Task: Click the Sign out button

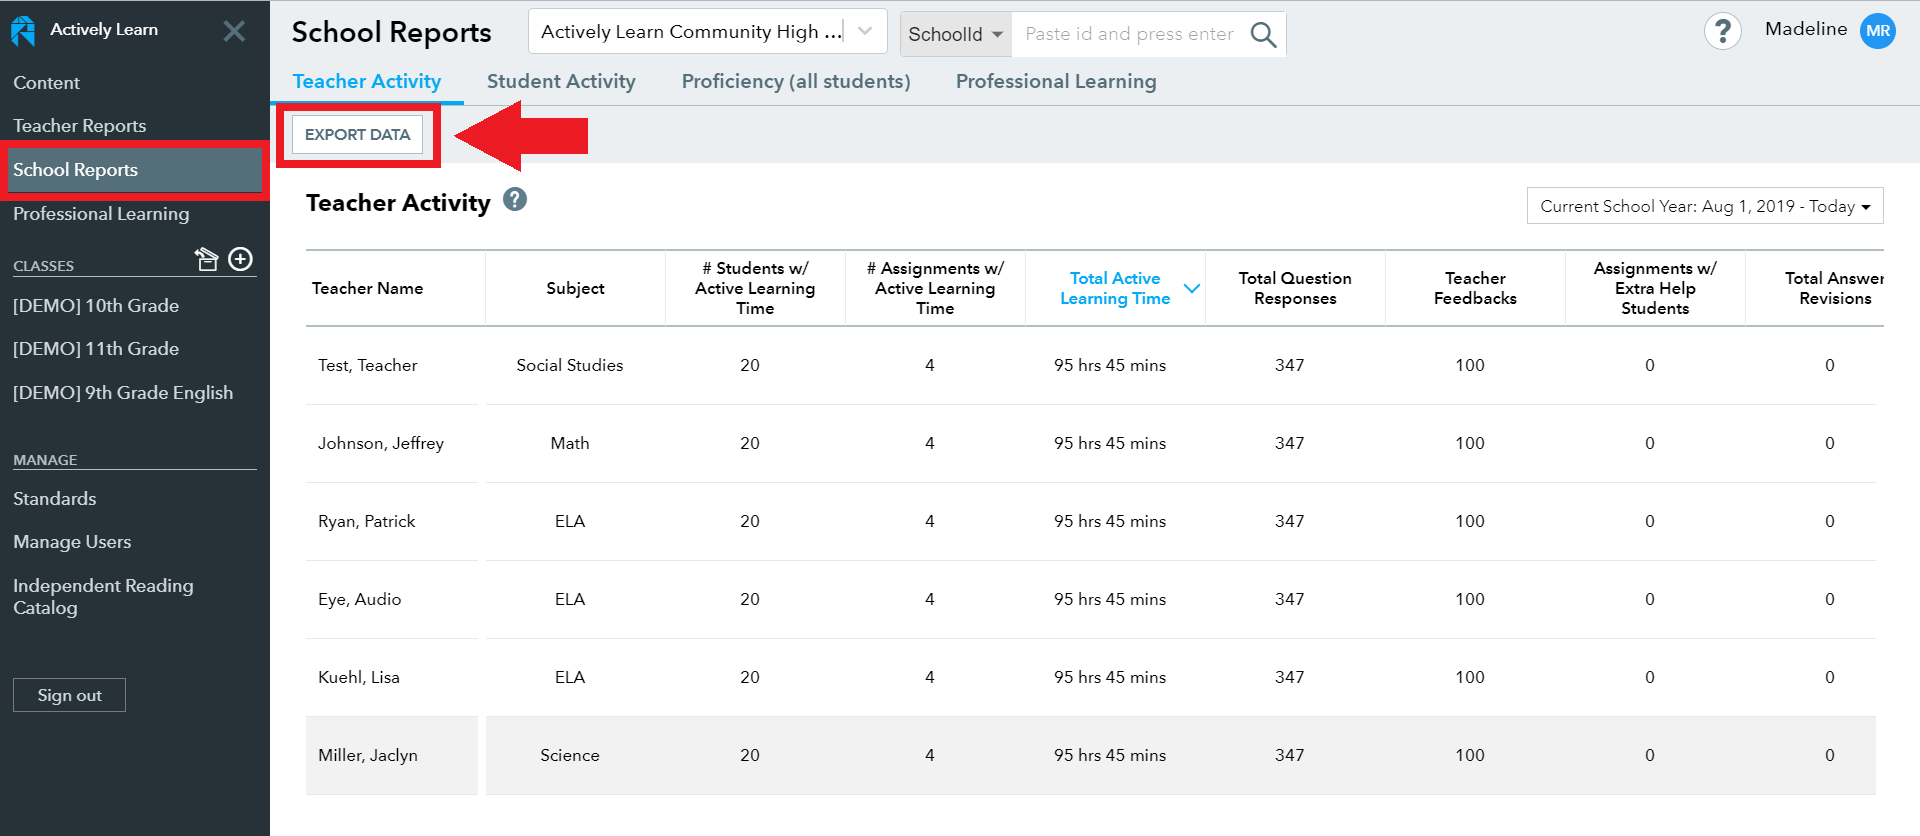Action: 69,695
